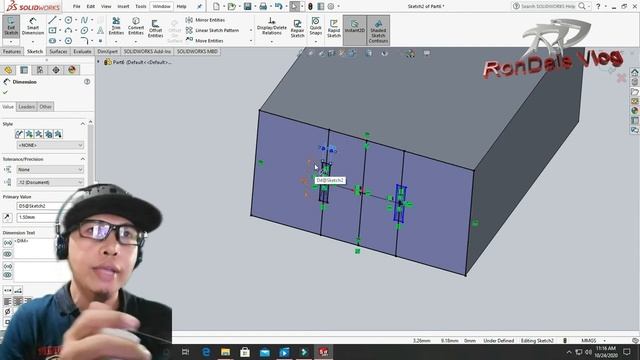Click the Exit Sketch button

(11, 27)
